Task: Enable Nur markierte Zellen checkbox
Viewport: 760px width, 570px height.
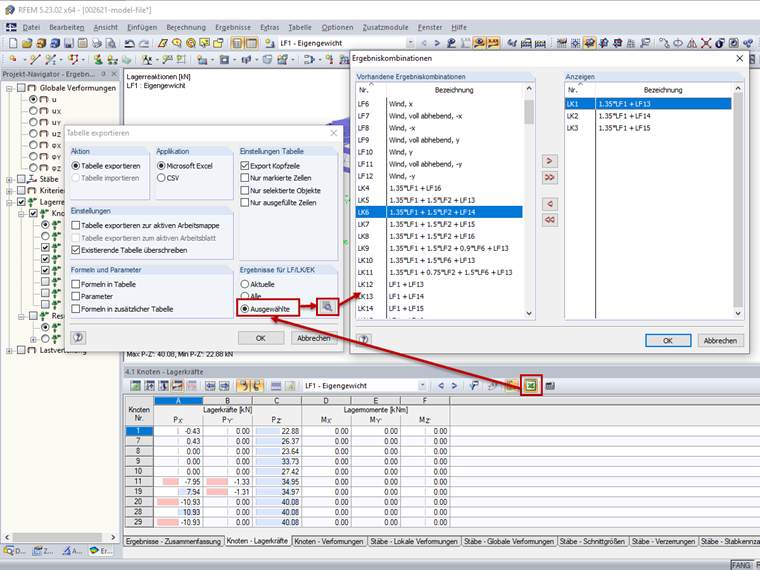Action: pyautogui.click(x=245, y=178)
